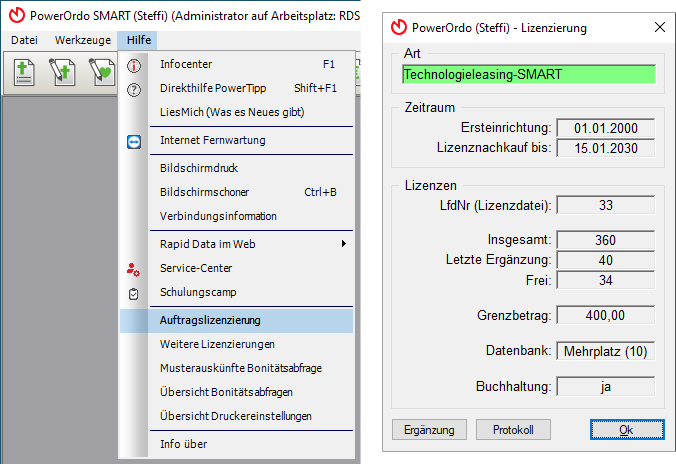Close the Lizenzierung dialog with X

click(x=659, y=27)
